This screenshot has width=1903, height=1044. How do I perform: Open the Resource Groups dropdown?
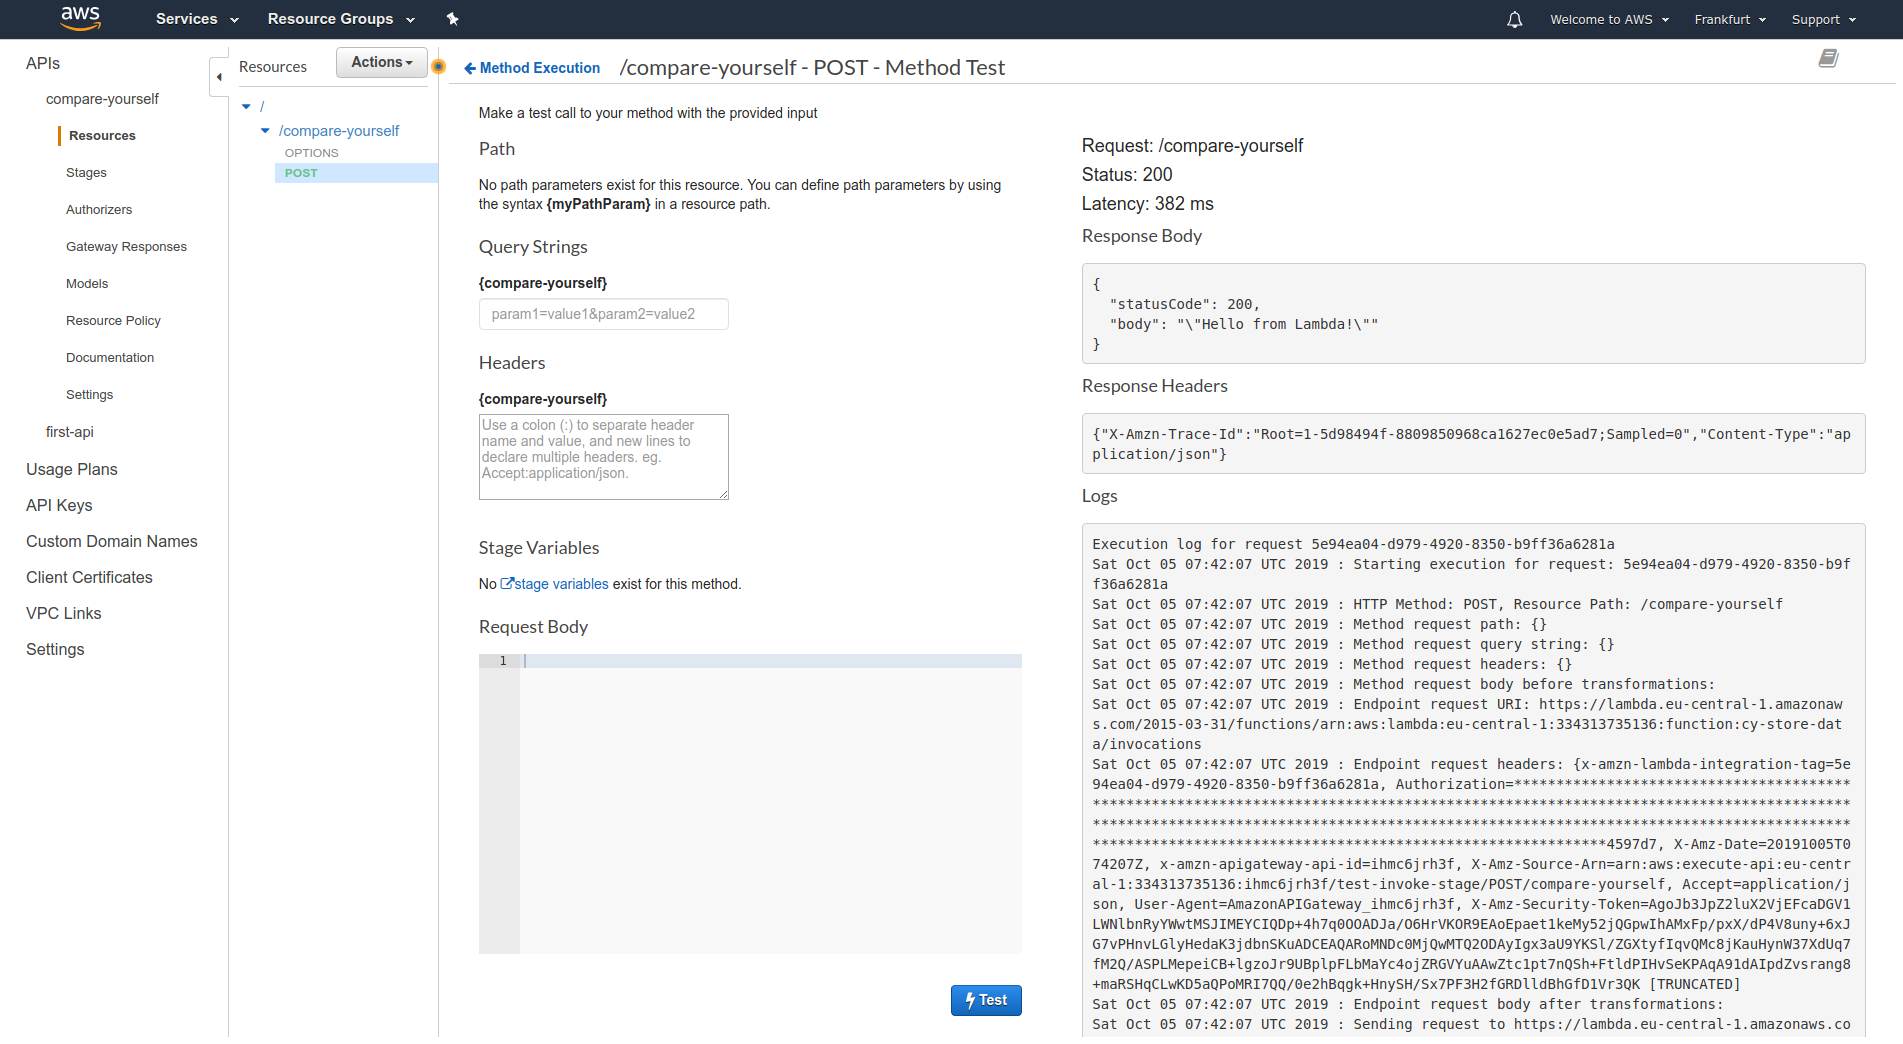tap(341, 19)
